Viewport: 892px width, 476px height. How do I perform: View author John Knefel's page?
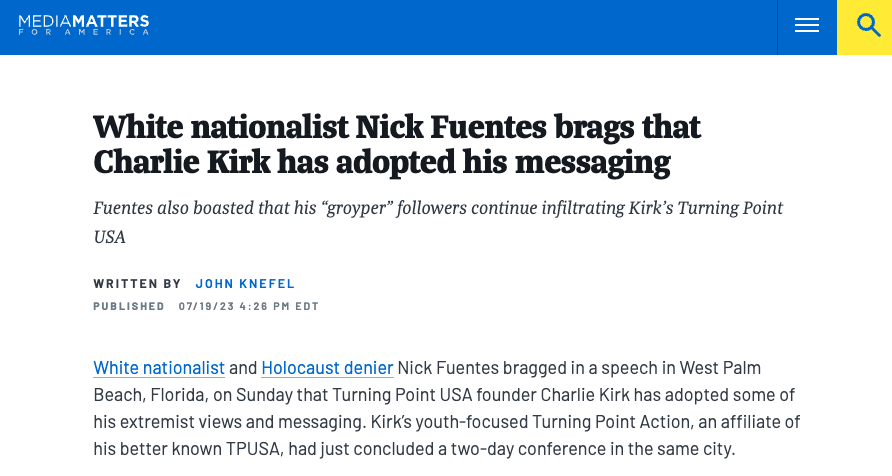[x=245, y=284]
